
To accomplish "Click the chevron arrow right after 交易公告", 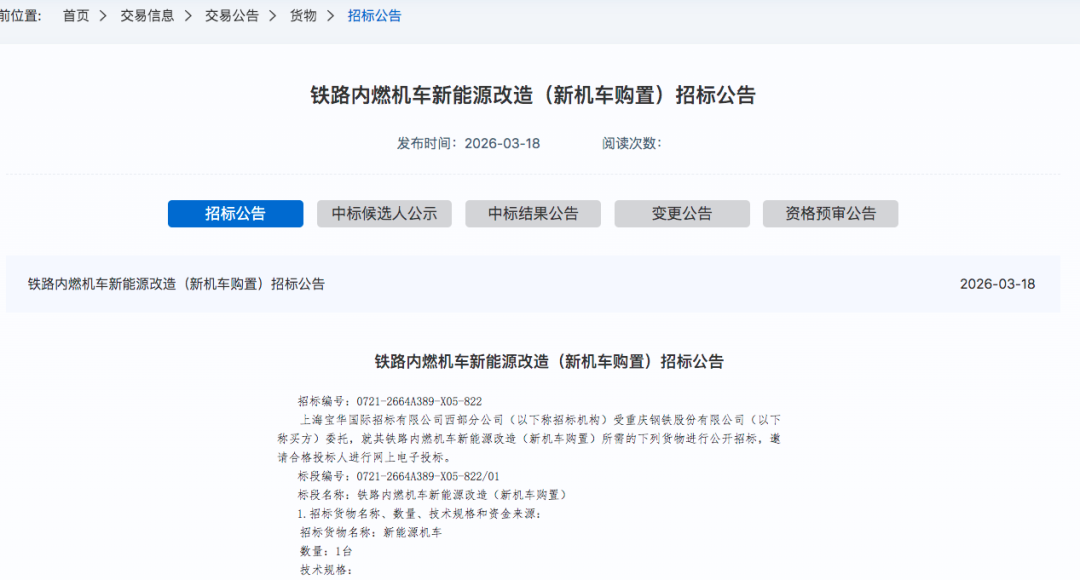I will click(274, 16).
